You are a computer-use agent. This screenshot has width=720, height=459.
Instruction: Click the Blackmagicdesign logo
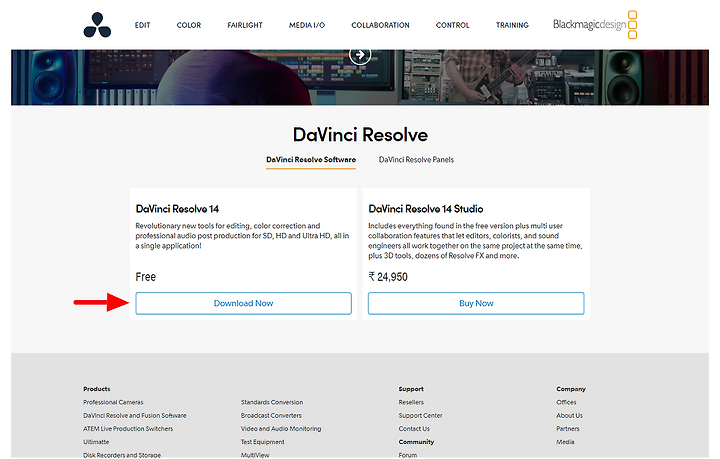595,25
